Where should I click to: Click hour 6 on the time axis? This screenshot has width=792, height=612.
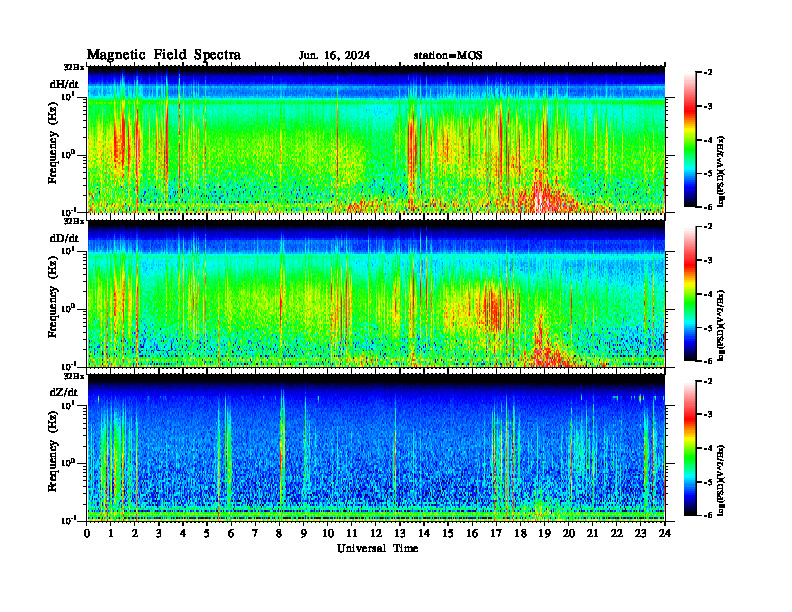pos(231,533)
